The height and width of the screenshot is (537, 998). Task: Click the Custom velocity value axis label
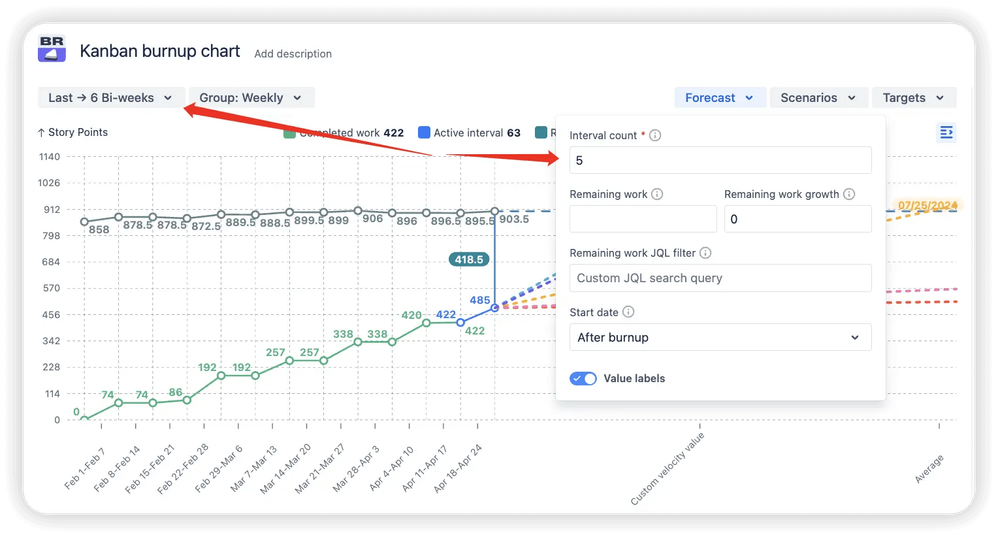pos(668,468)
